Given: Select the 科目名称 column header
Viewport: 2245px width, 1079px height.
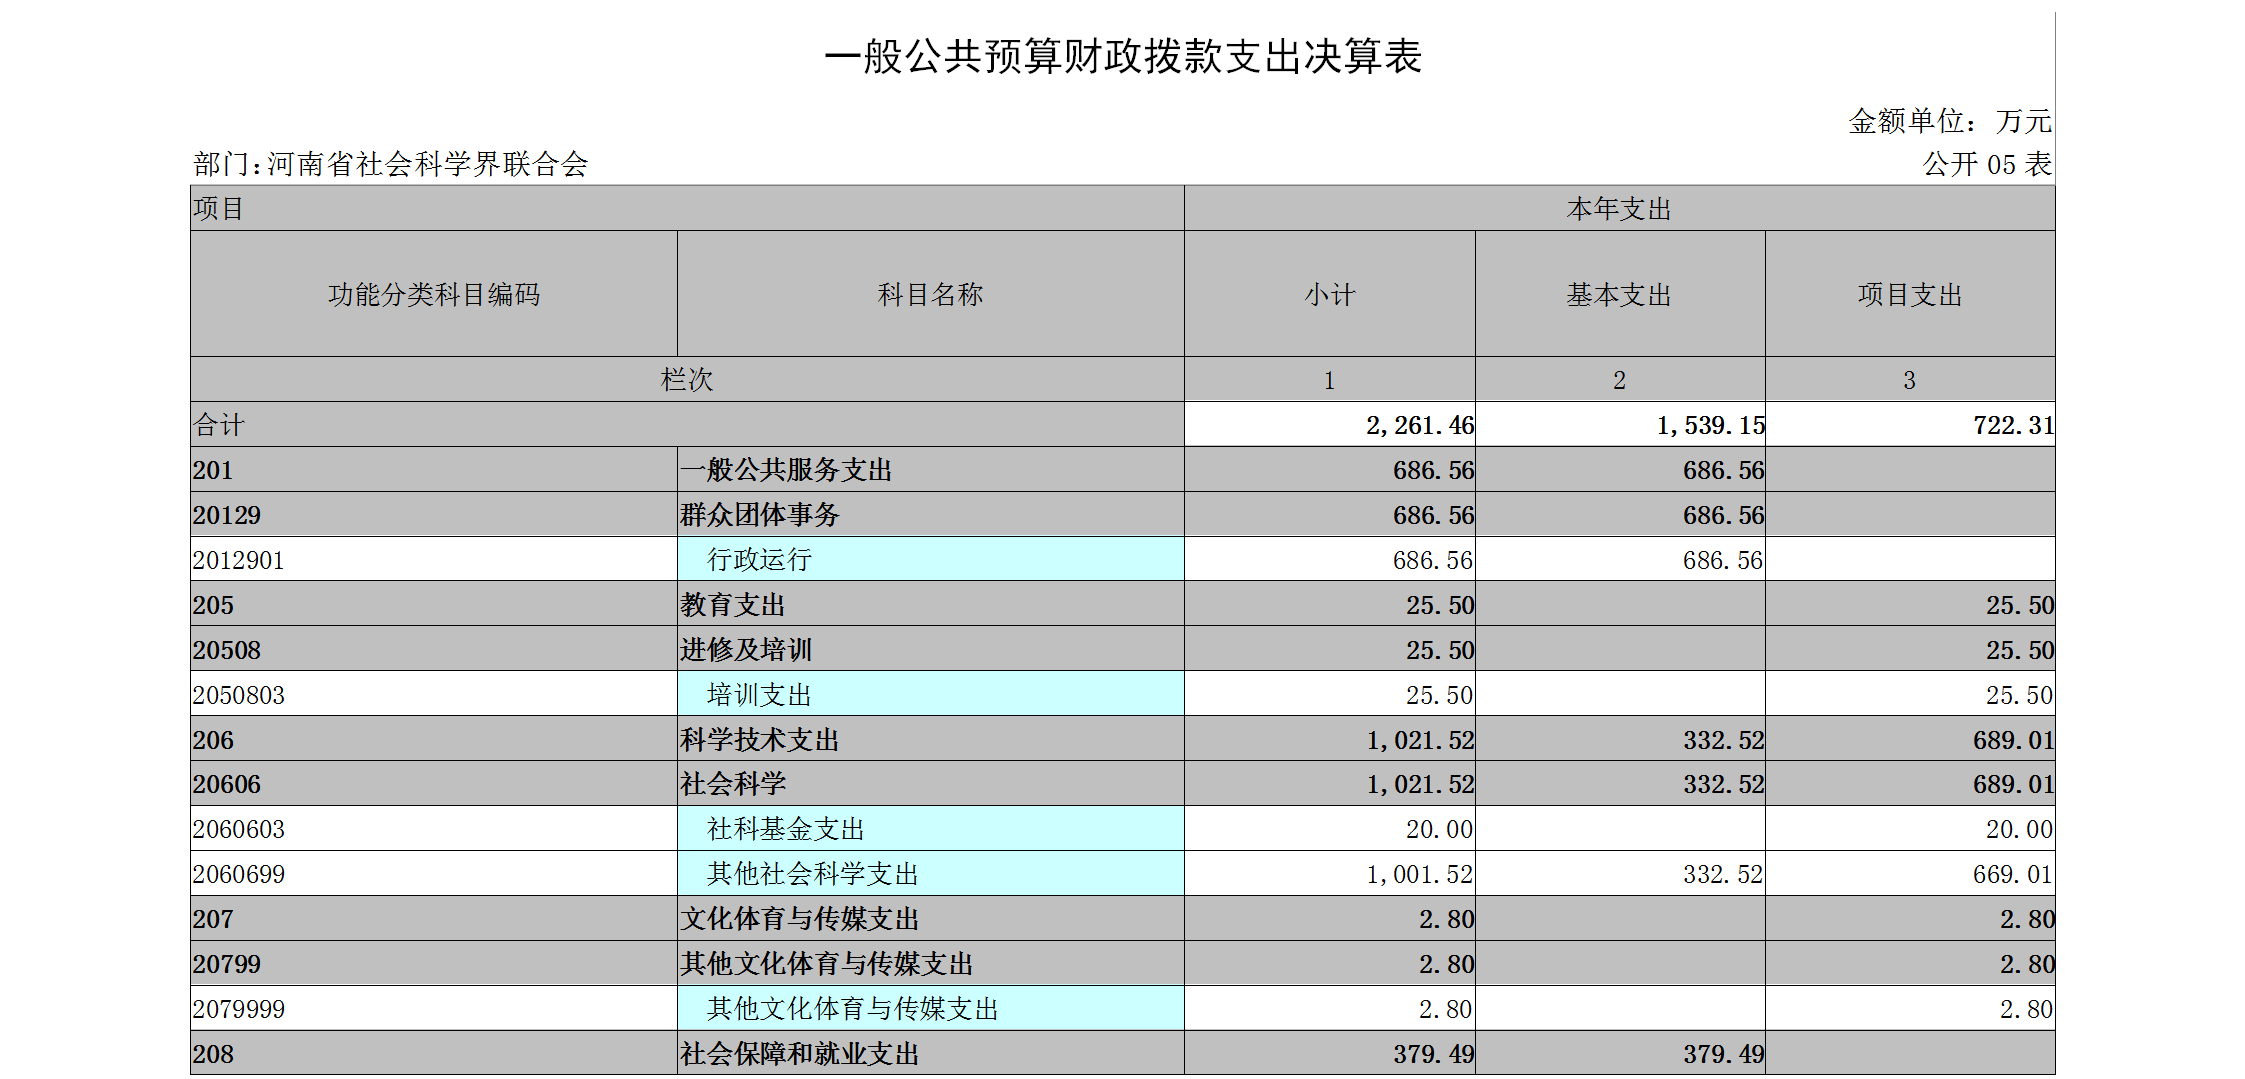Looking at the screenshot, I should pos(931,294).
